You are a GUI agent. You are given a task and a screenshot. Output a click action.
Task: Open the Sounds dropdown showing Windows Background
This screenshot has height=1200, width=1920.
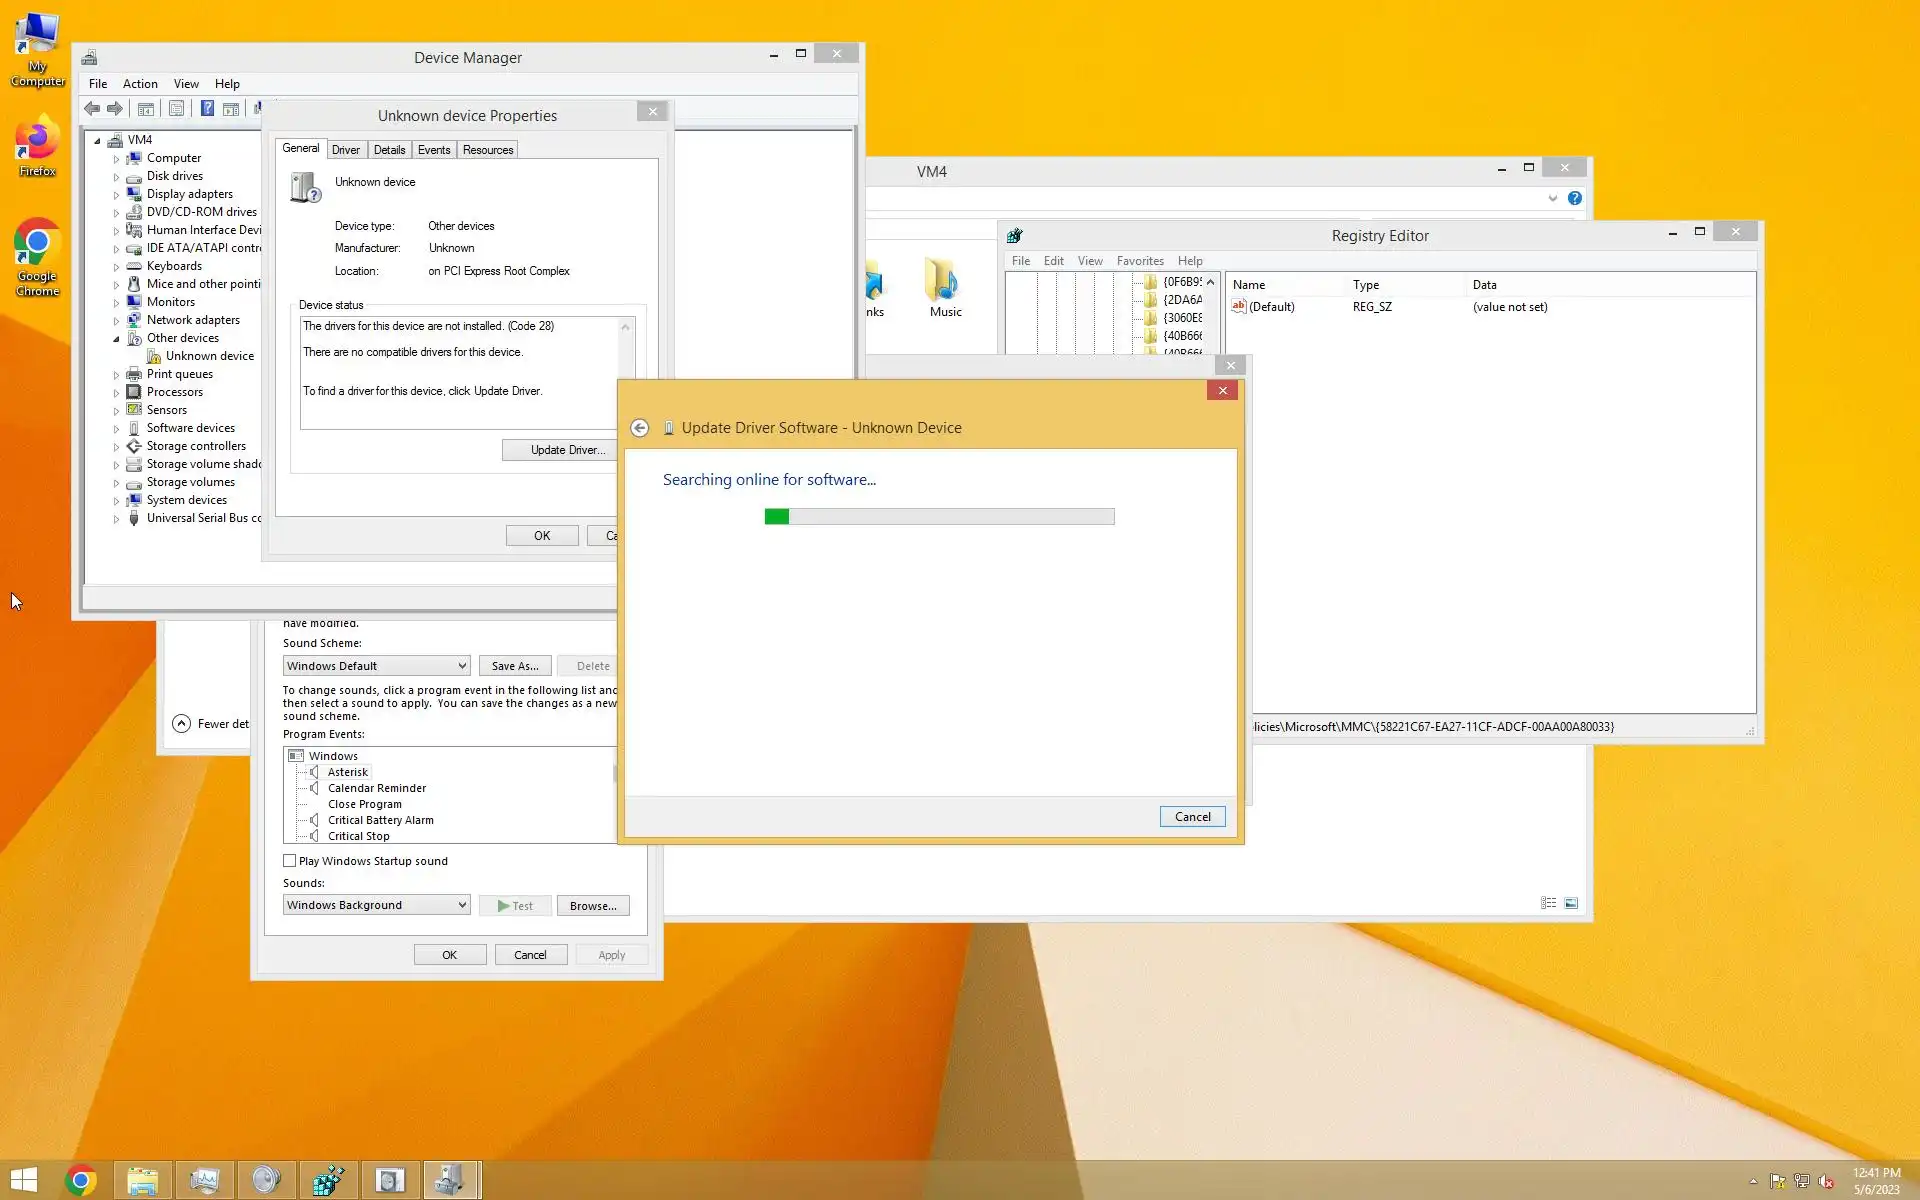376,905
